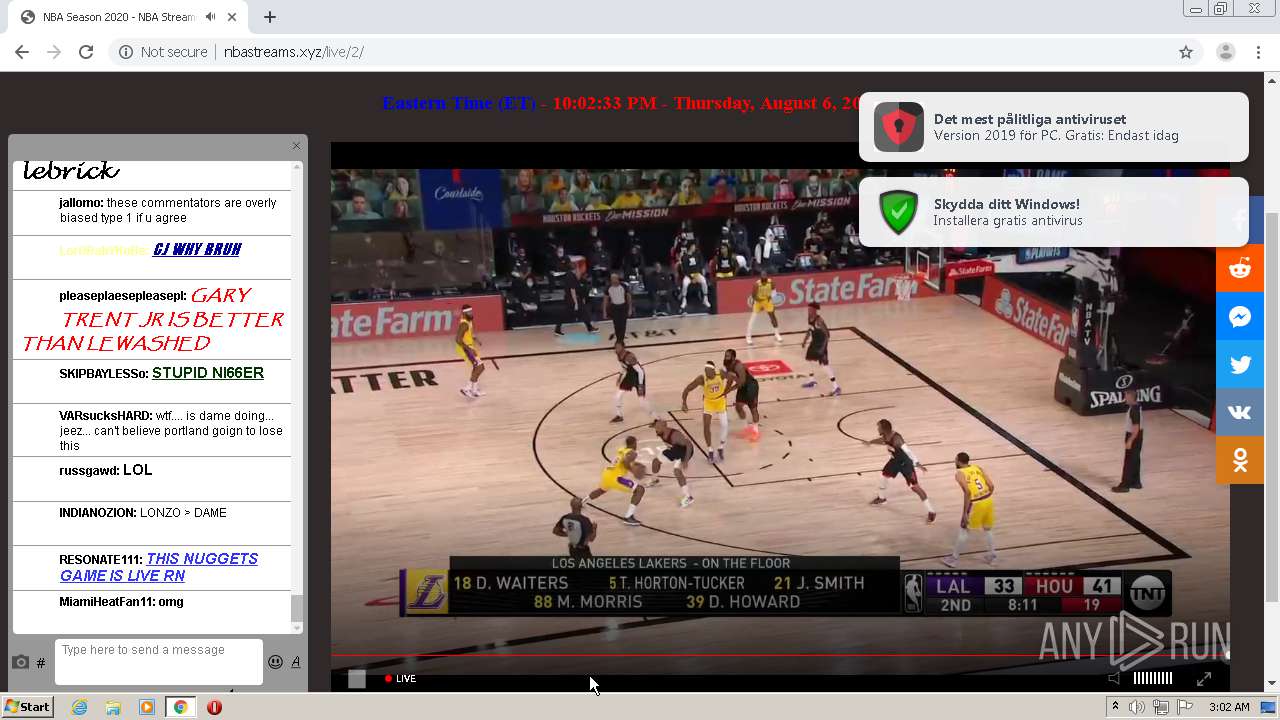The height and width of the screenshot is (720, 1280).
Task: Open Chrome profile avatar menu
Action: pos(1226,52)
